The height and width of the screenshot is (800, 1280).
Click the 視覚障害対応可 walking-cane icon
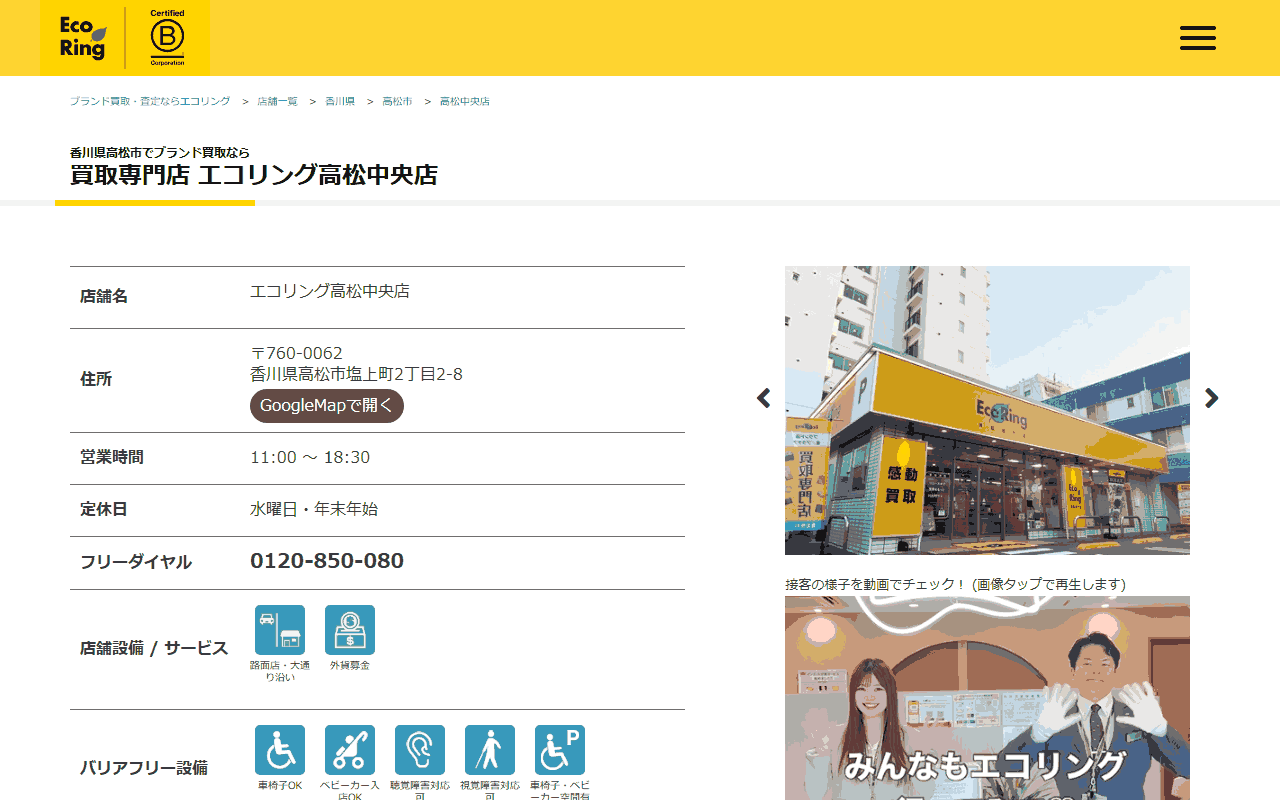click(490, 750)
